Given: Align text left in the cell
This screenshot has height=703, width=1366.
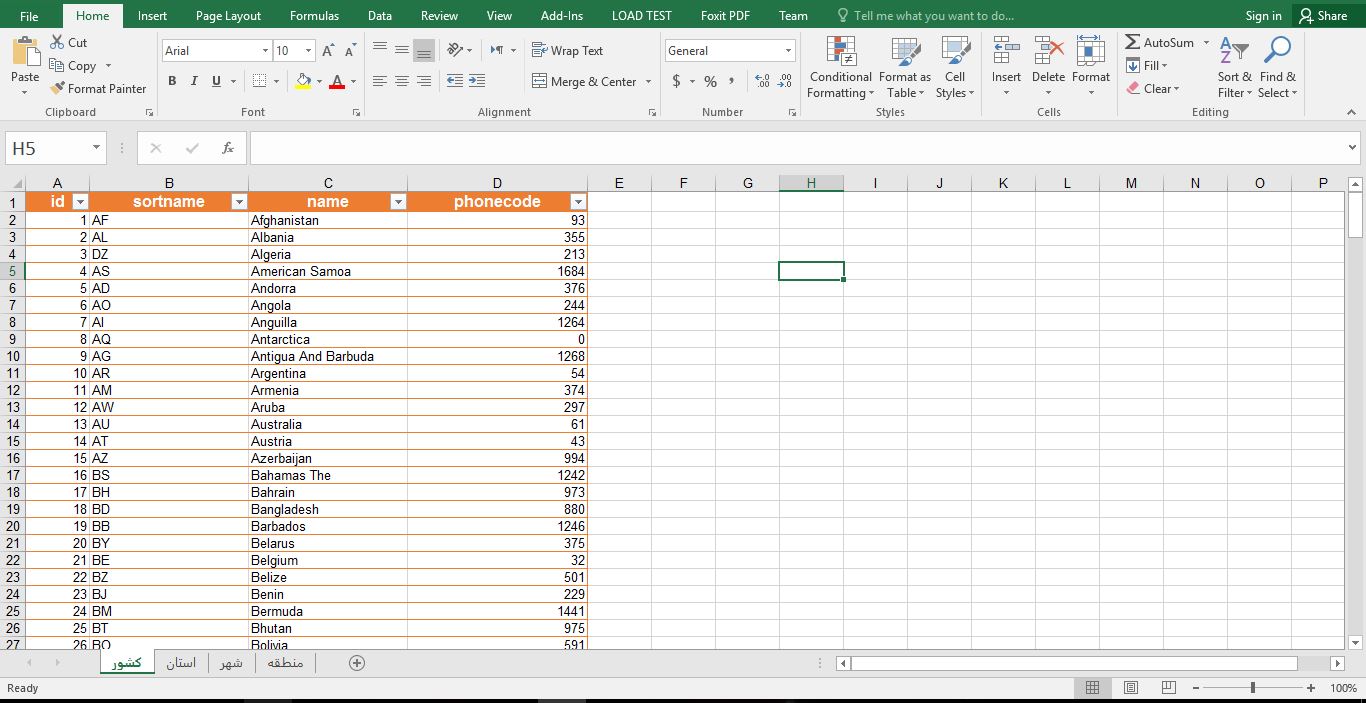Looking at the screenshot, I should [x=380, y=81].
